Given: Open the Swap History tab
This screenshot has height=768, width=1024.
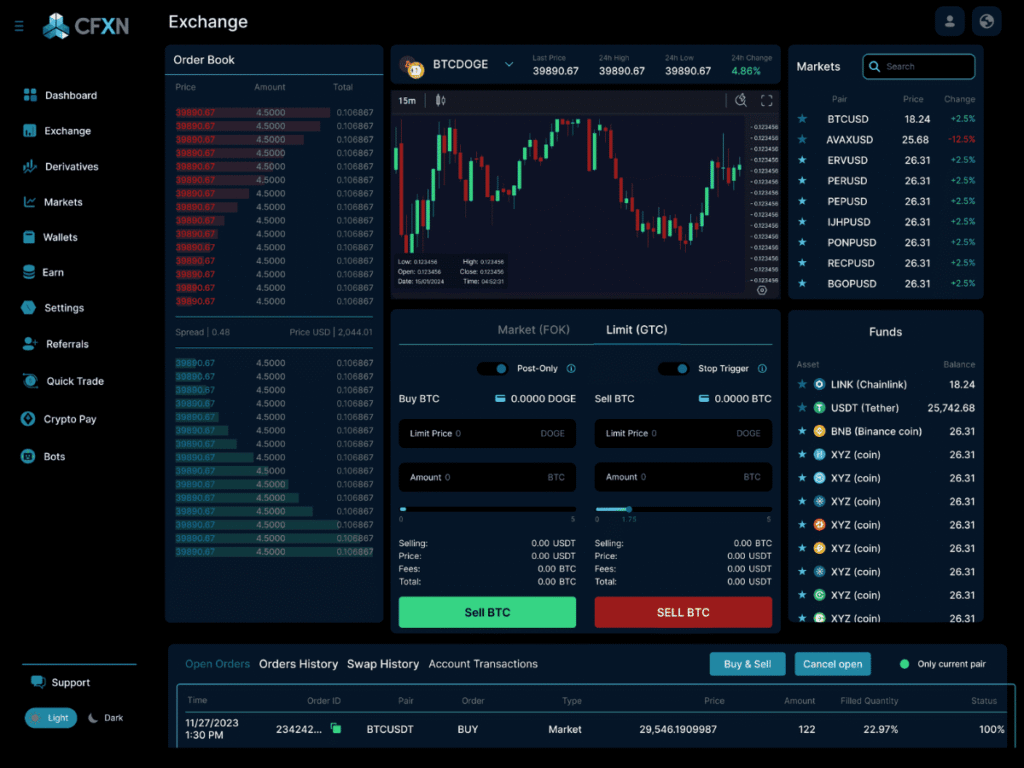Looking at the screenshot, I should pyautogui.click(x=383, y=664).
